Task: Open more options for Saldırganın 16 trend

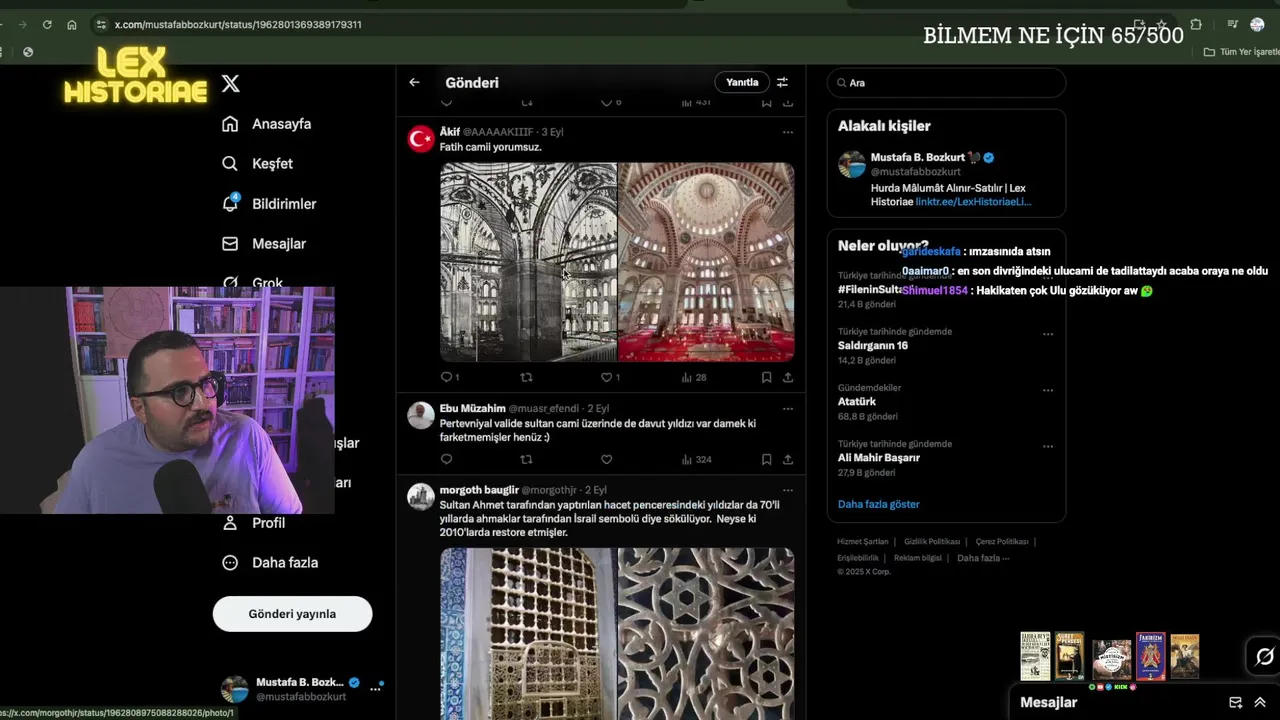Action: pyautogui.click(x=1048, y=334)
